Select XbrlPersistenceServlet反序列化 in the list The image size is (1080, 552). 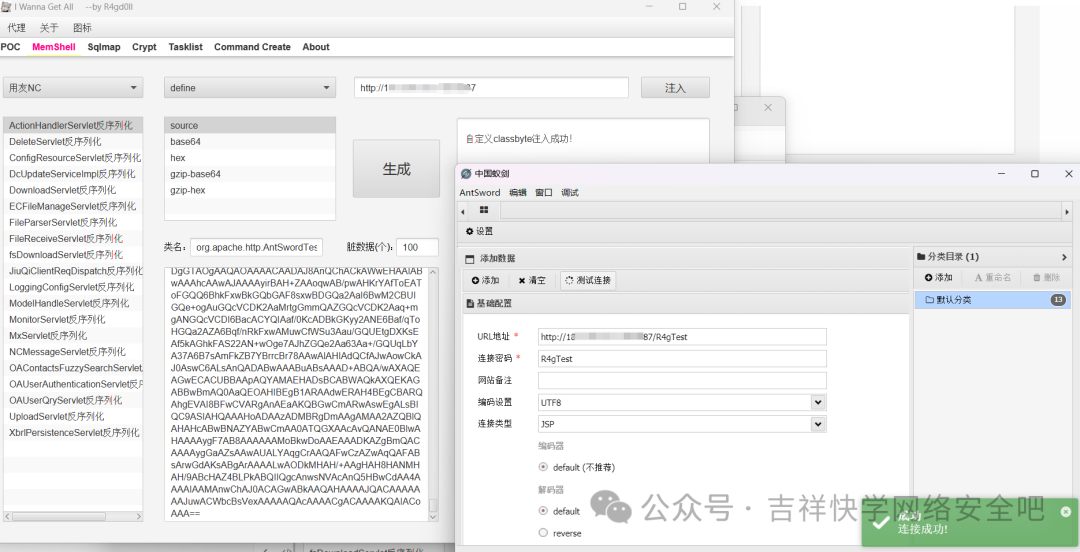coord(73,433)
